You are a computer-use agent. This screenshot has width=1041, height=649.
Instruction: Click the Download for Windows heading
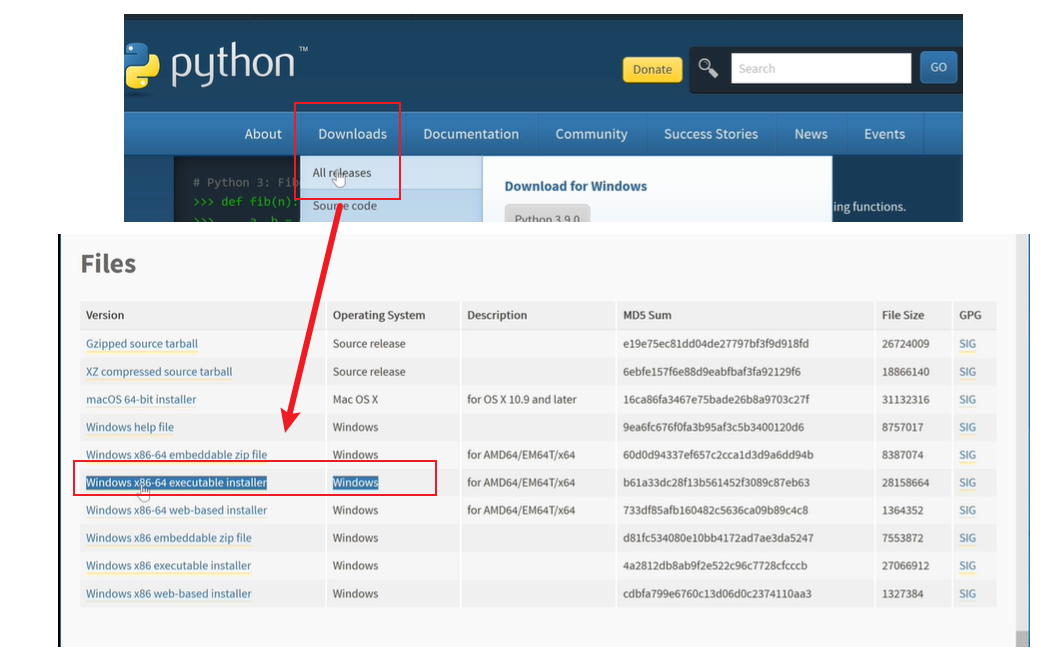[x=576, y=186]
